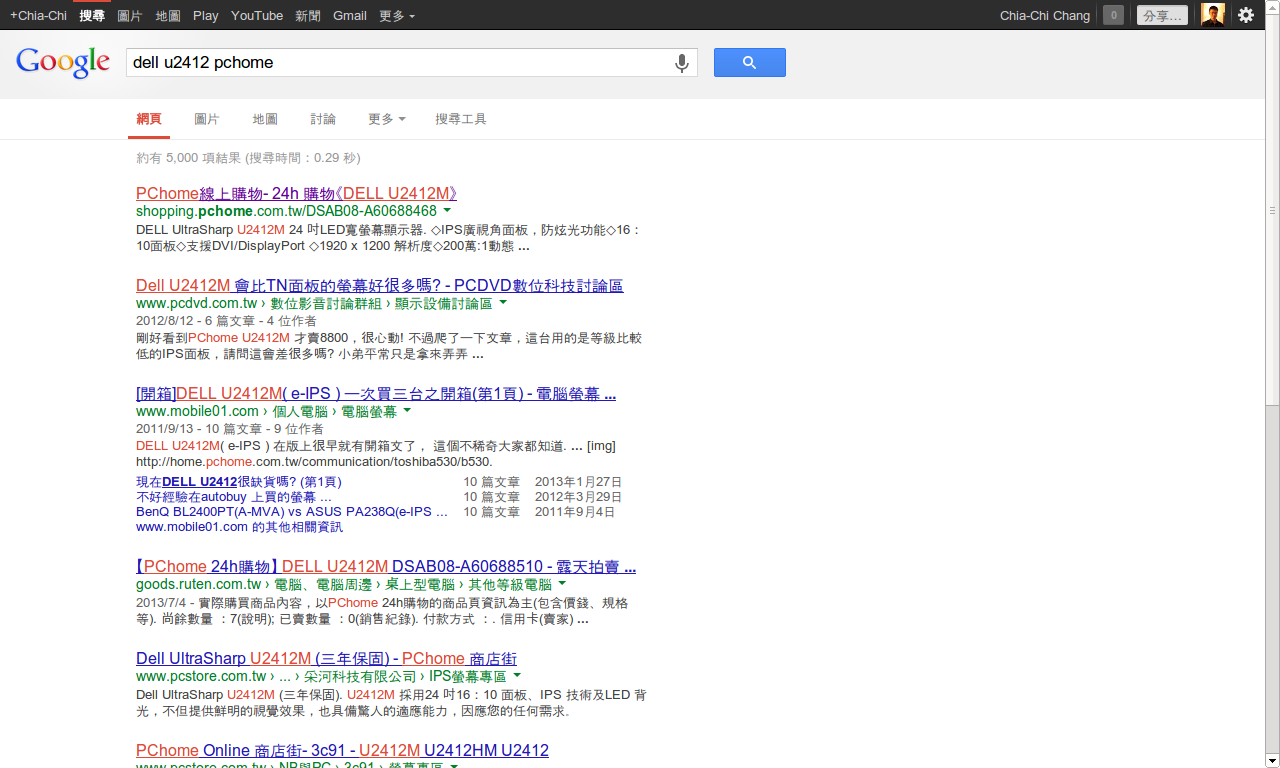Click result count text 約有 5,000 項結果
Viewport: 1280px width, 768px height.
click(188, 158)
